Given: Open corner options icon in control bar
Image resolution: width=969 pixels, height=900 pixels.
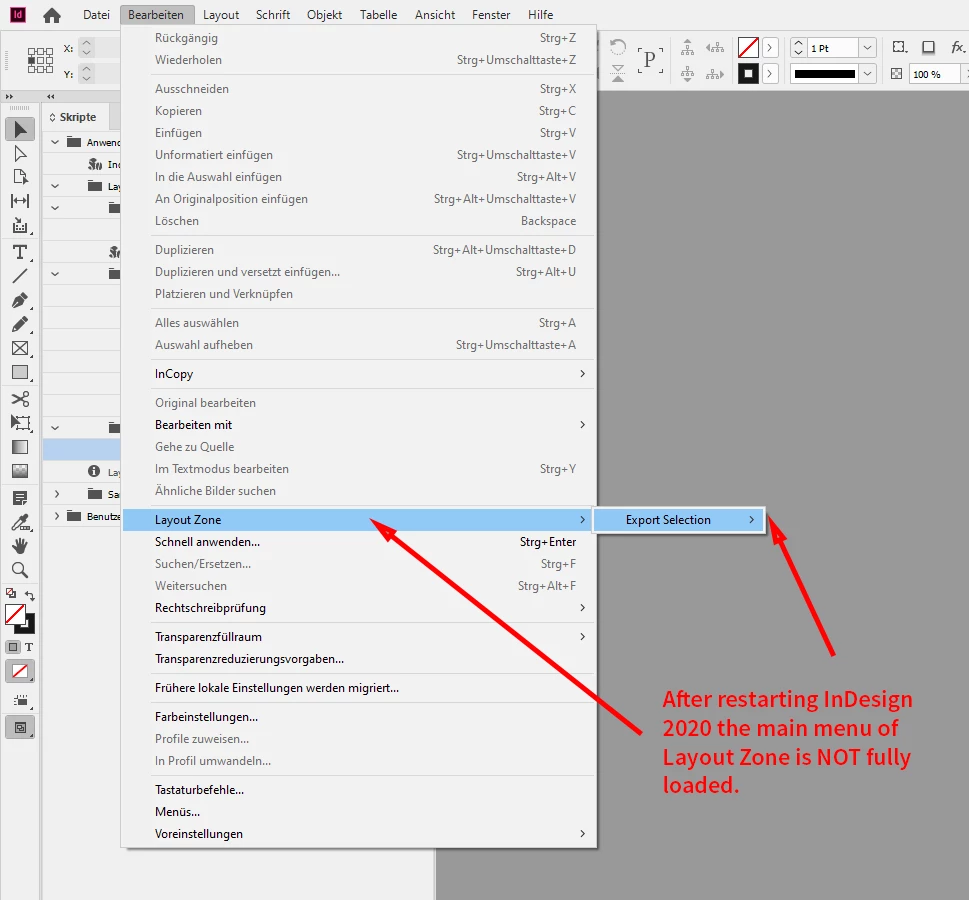Looking at the screenshot, I should click(900, 47).
